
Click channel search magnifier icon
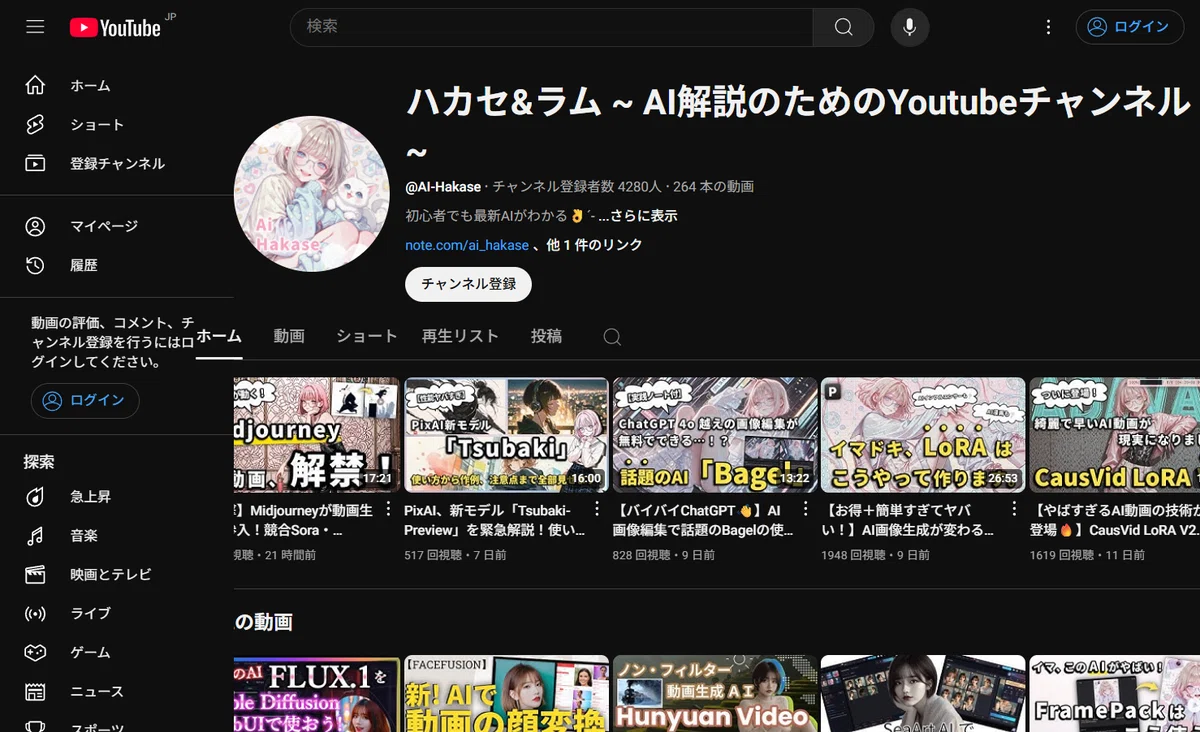(612, 337)
